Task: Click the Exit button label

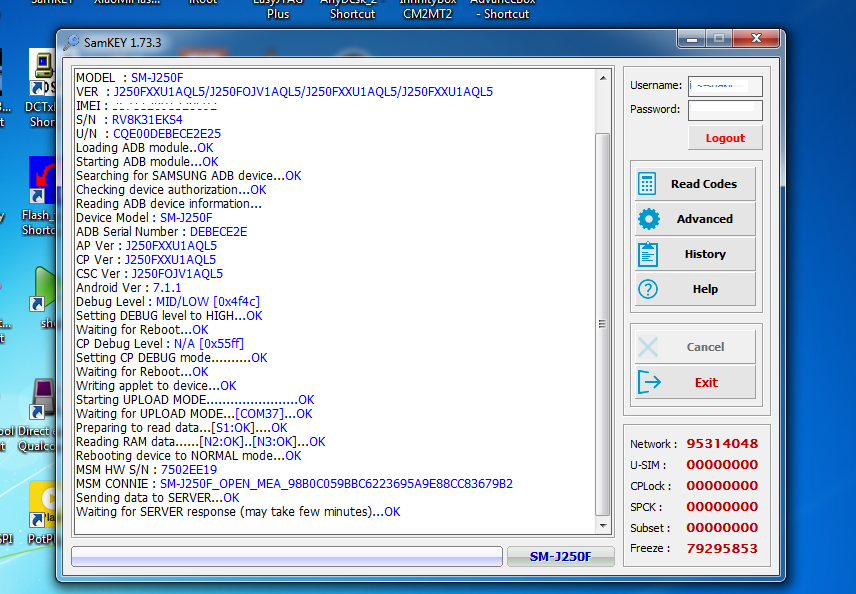Action: coord(706,383)
